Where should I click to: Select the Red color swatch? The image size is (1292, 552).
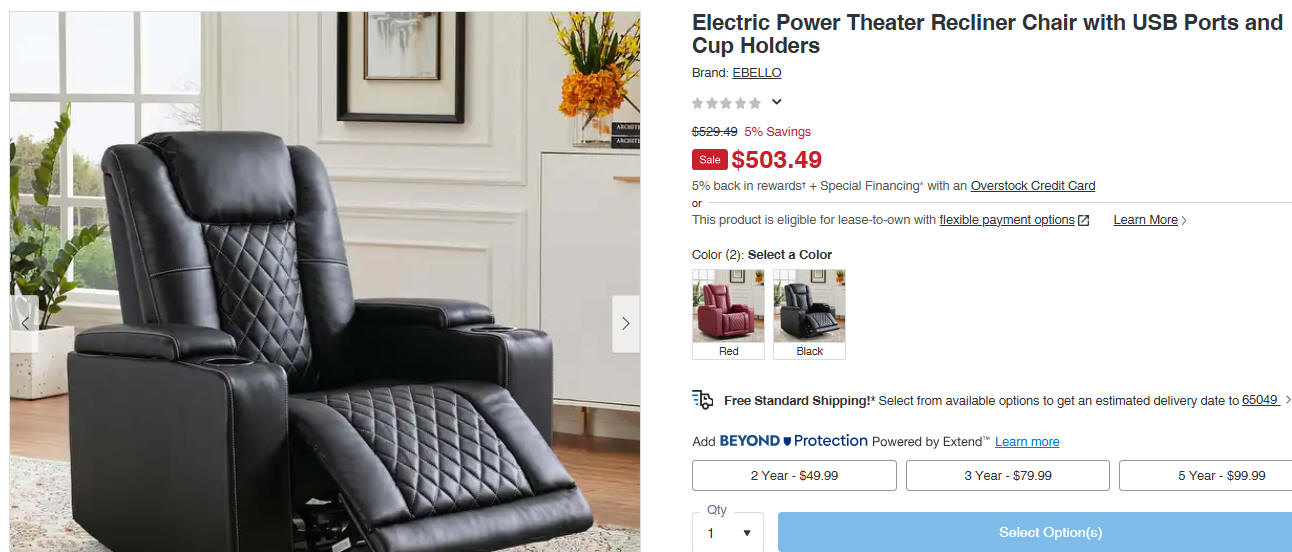(728, 314)
